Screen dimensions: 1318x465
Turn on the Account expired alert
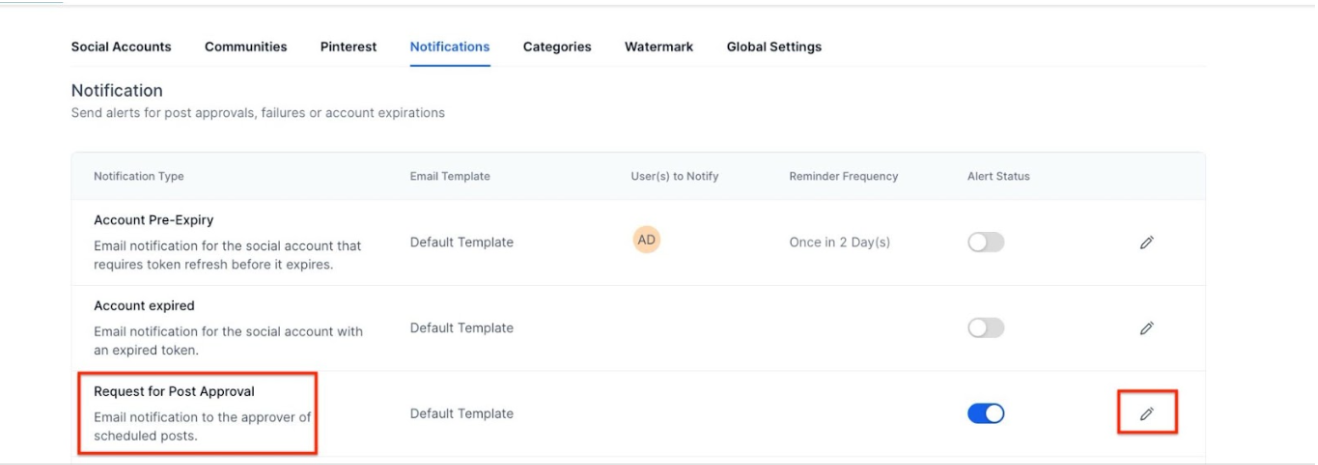pyautogui.click(x=985, y=328)
